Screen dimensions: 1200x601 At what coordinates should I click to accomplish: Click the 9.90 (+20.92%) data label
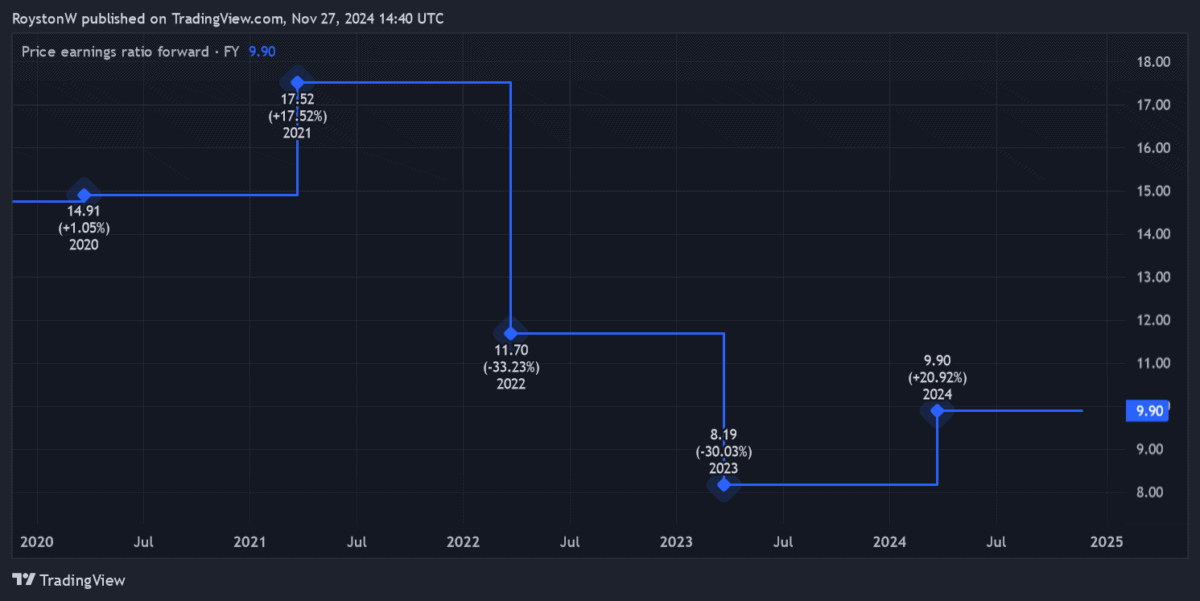[937, 377]
